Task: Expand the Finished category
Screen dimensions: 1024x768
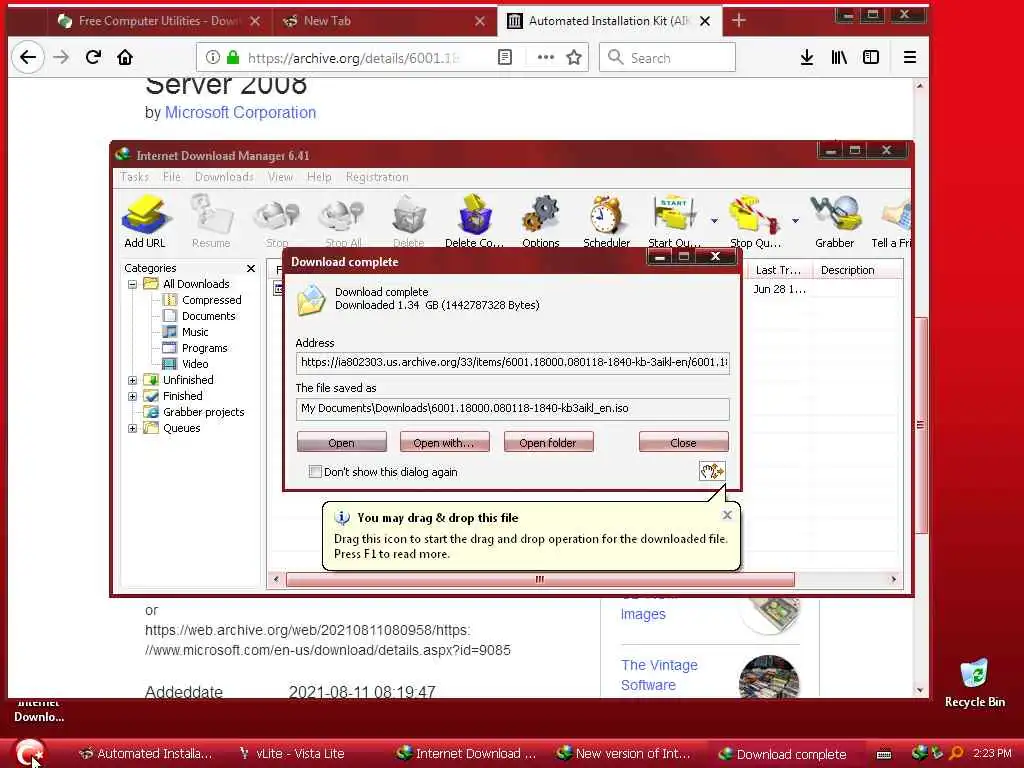Action: click(133, 396)
